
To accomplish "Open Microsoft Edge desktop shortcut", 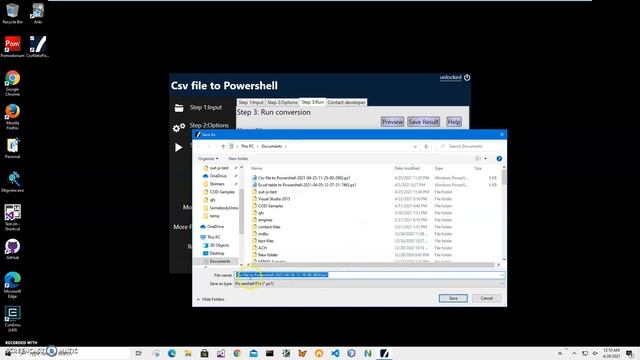I will [12, 285].
